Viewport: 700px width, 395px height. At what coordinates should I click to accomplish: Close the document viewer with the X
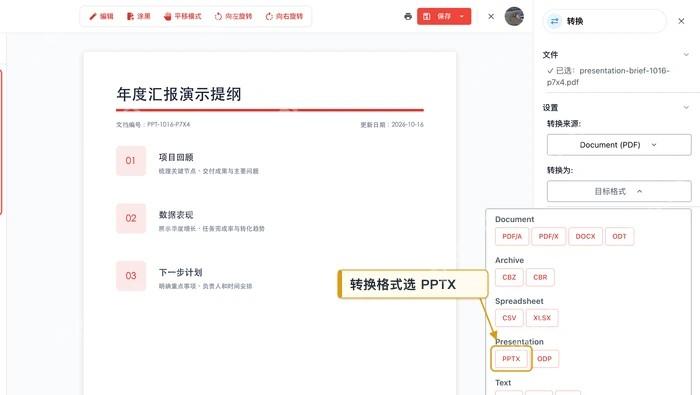click(491, 17)
